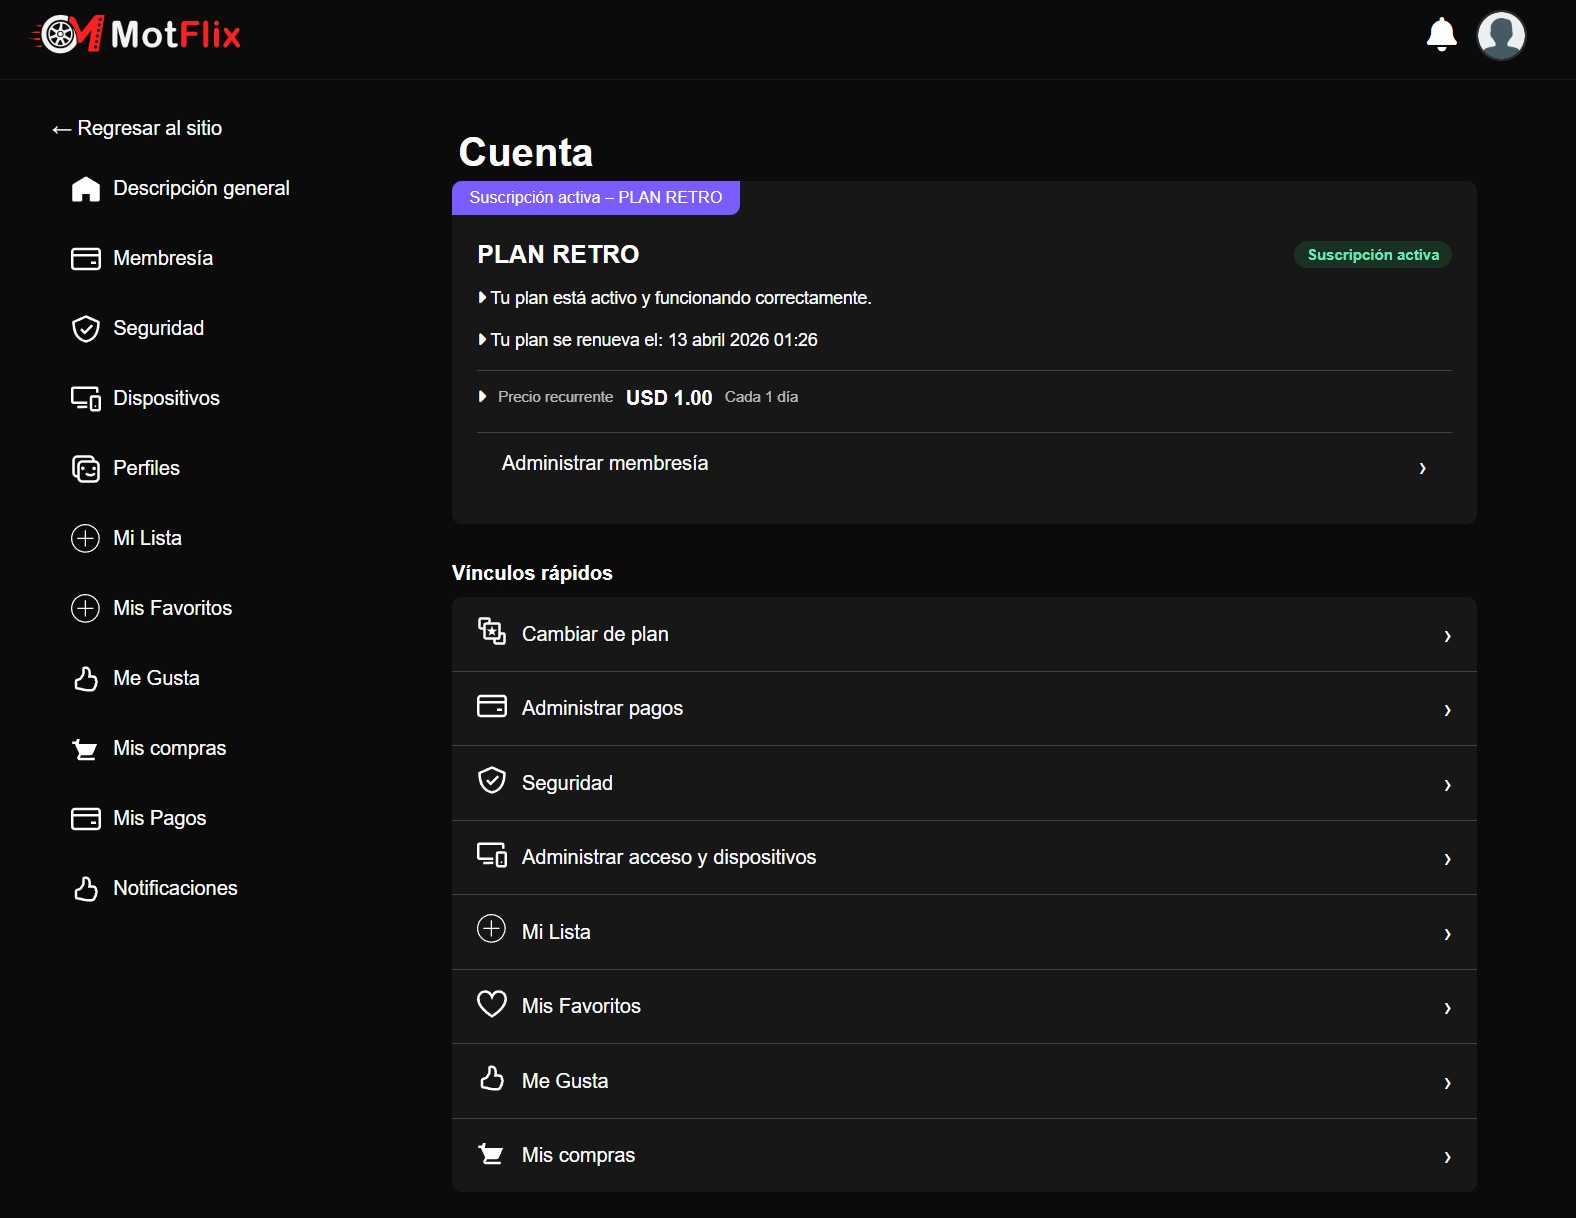This screenshot has width=1576, height=1218.
Task: Click the green Suscripción activa badge
Action: 1372,255
